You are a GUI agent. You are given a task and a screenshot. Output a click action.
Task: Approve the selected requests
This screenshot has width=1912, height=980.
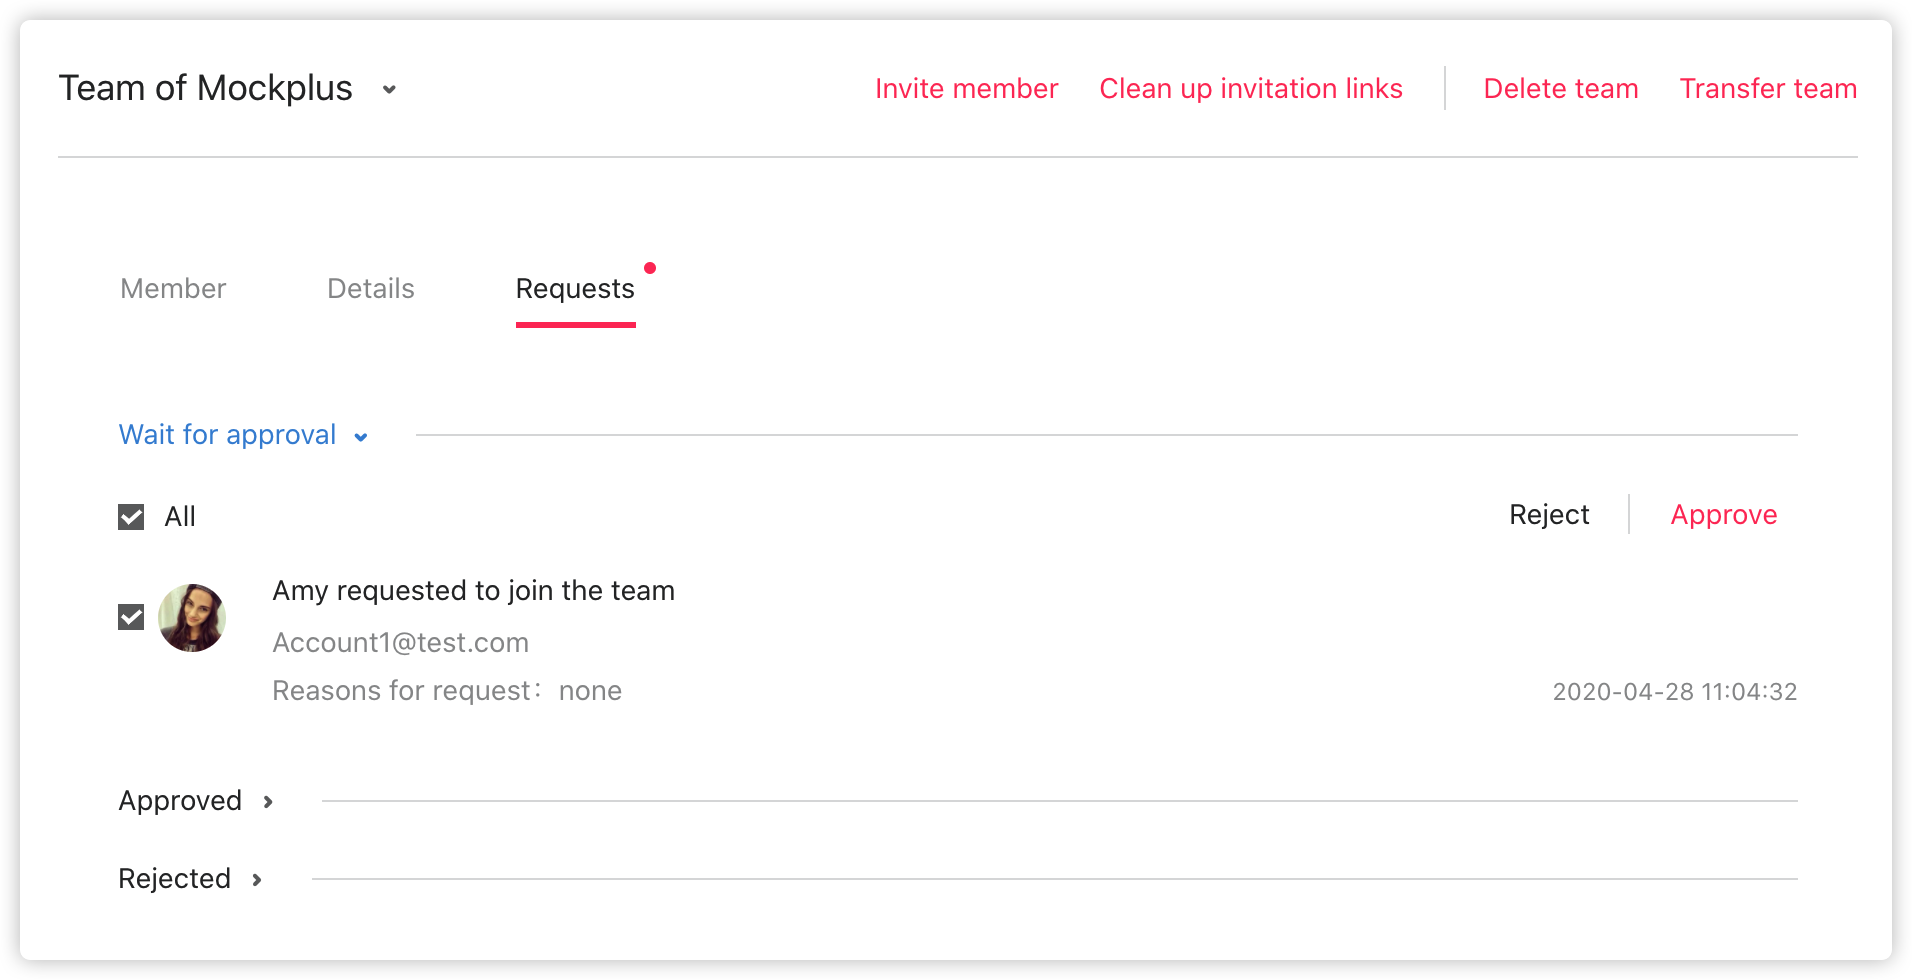pos(1724,515)
